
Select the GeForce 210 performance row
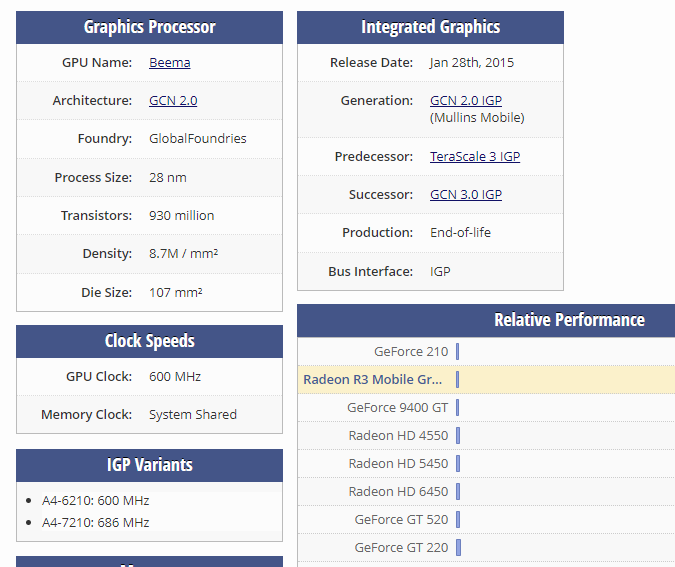486,352
